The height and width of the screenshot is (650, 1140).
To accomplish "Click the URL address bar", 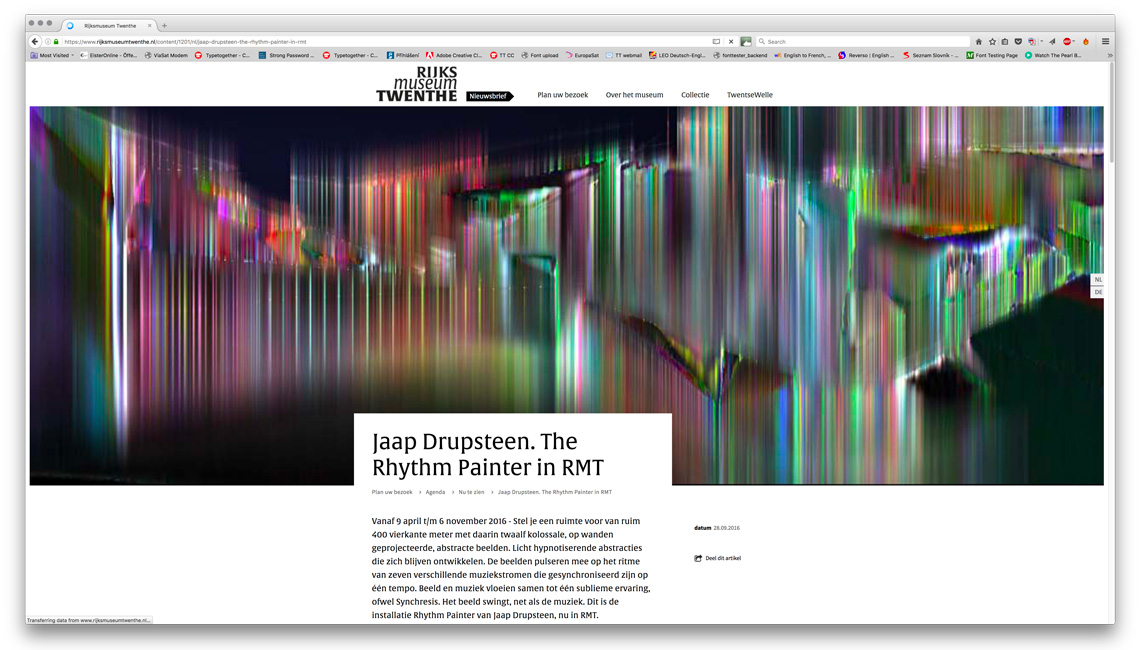I will pyautogui.click(x=385, y=41).
